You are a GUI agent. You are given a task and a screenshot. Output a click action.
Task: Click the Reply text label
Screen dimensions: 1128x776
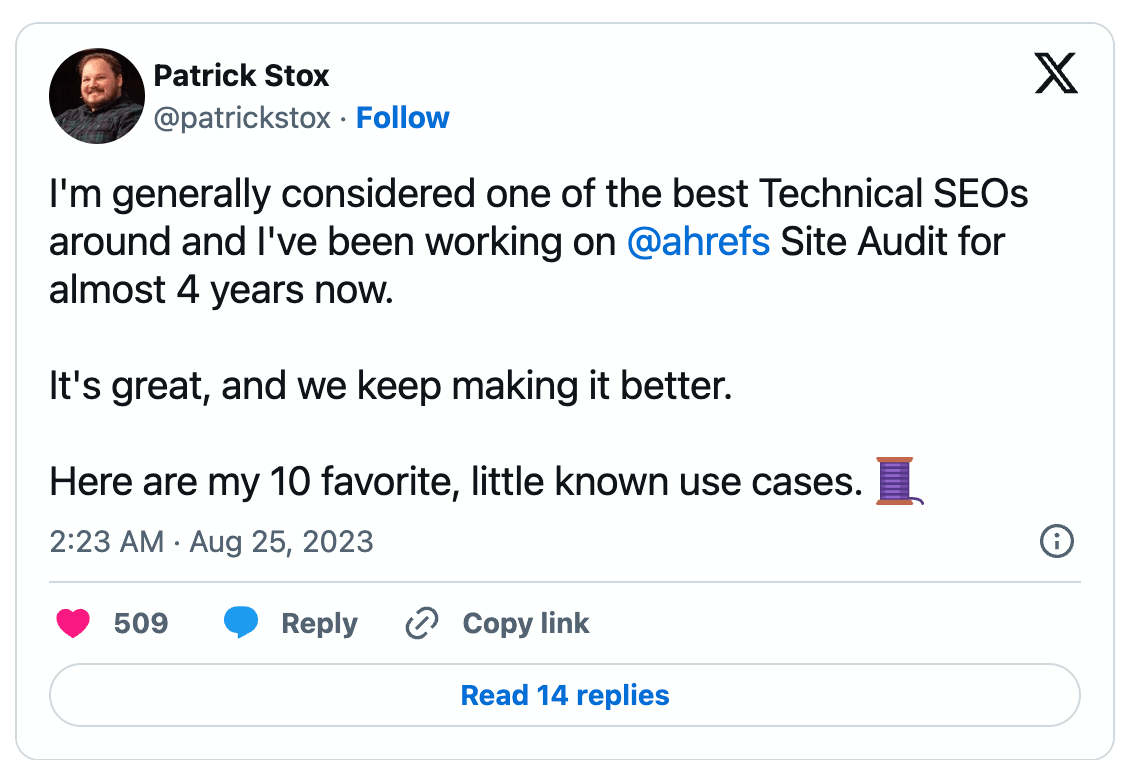pyautogui.click(x=319, y=624)
